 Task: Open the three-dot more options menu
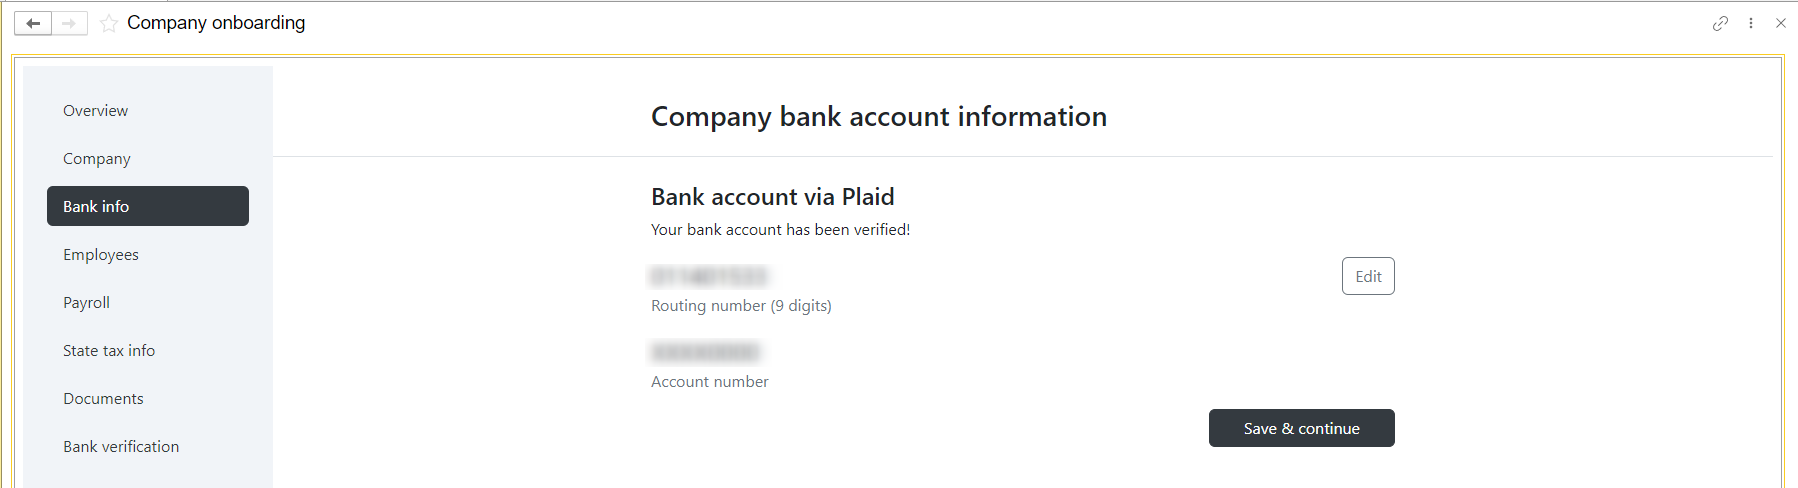(1751, 23)
